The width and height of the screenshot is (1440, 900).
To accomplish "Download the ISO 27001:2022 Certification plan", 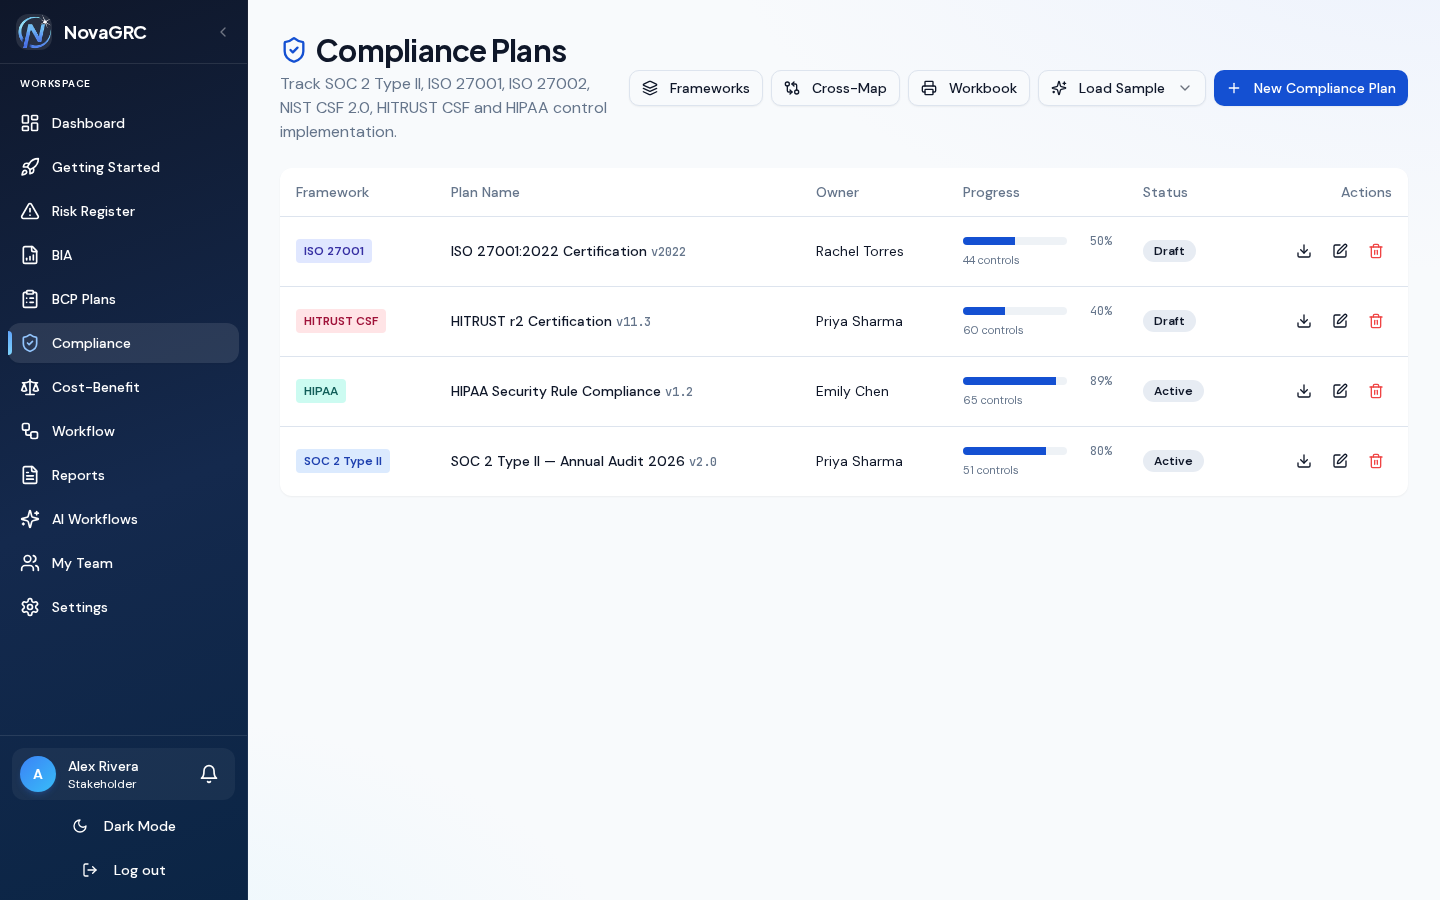I will tap(1304, 251).
